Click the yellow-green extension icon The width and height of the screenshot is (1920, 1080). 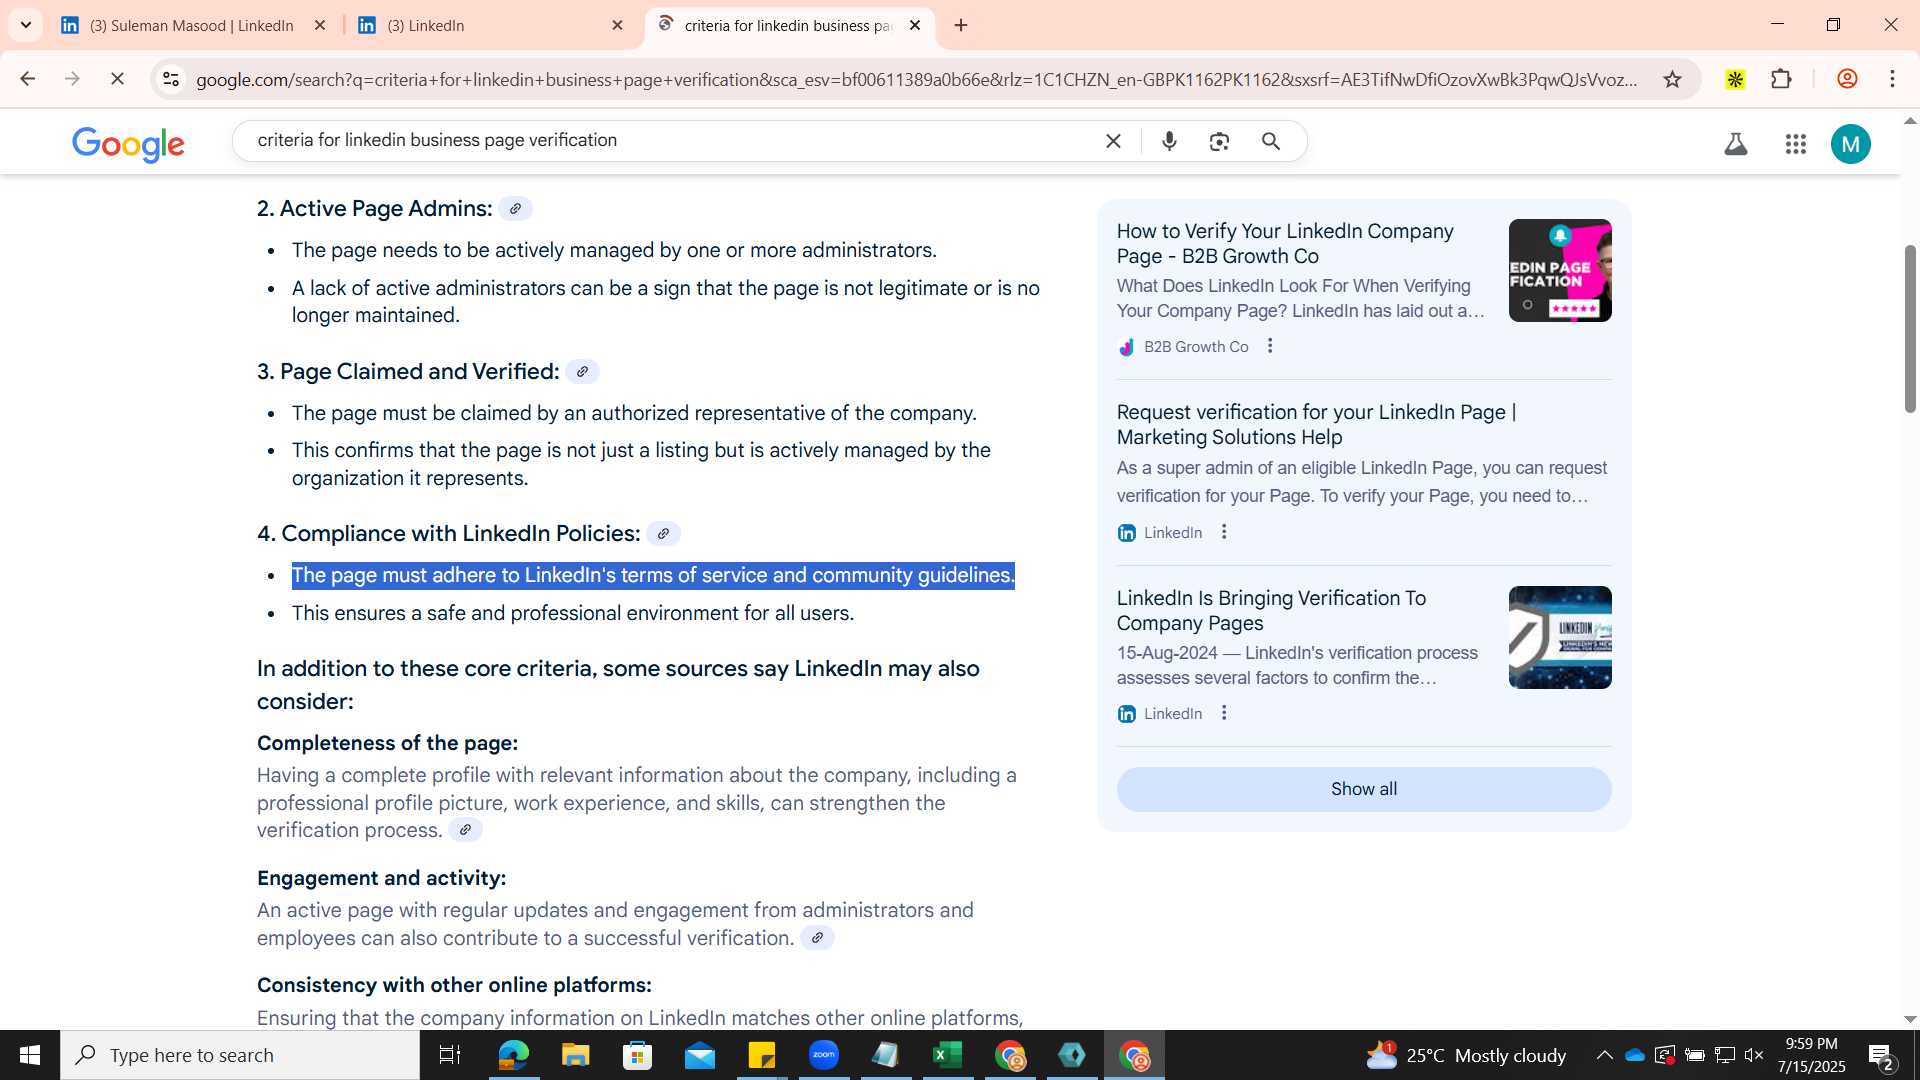coord(1735,79)
